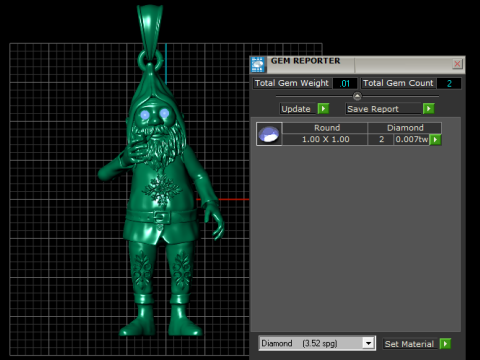Click the Gem Reporter panel logo icon

click(258, 64)
